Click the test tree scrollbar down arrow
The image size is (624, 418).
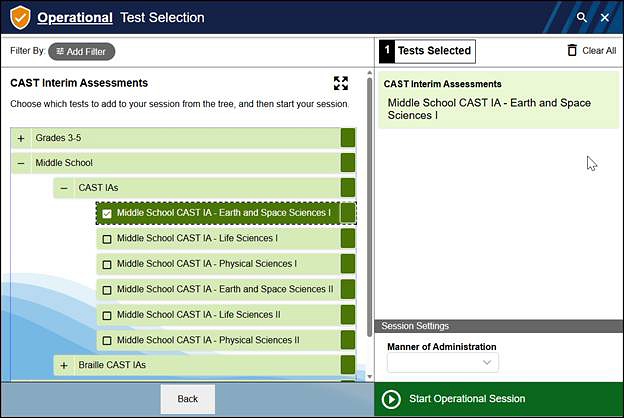pos(370,377)
